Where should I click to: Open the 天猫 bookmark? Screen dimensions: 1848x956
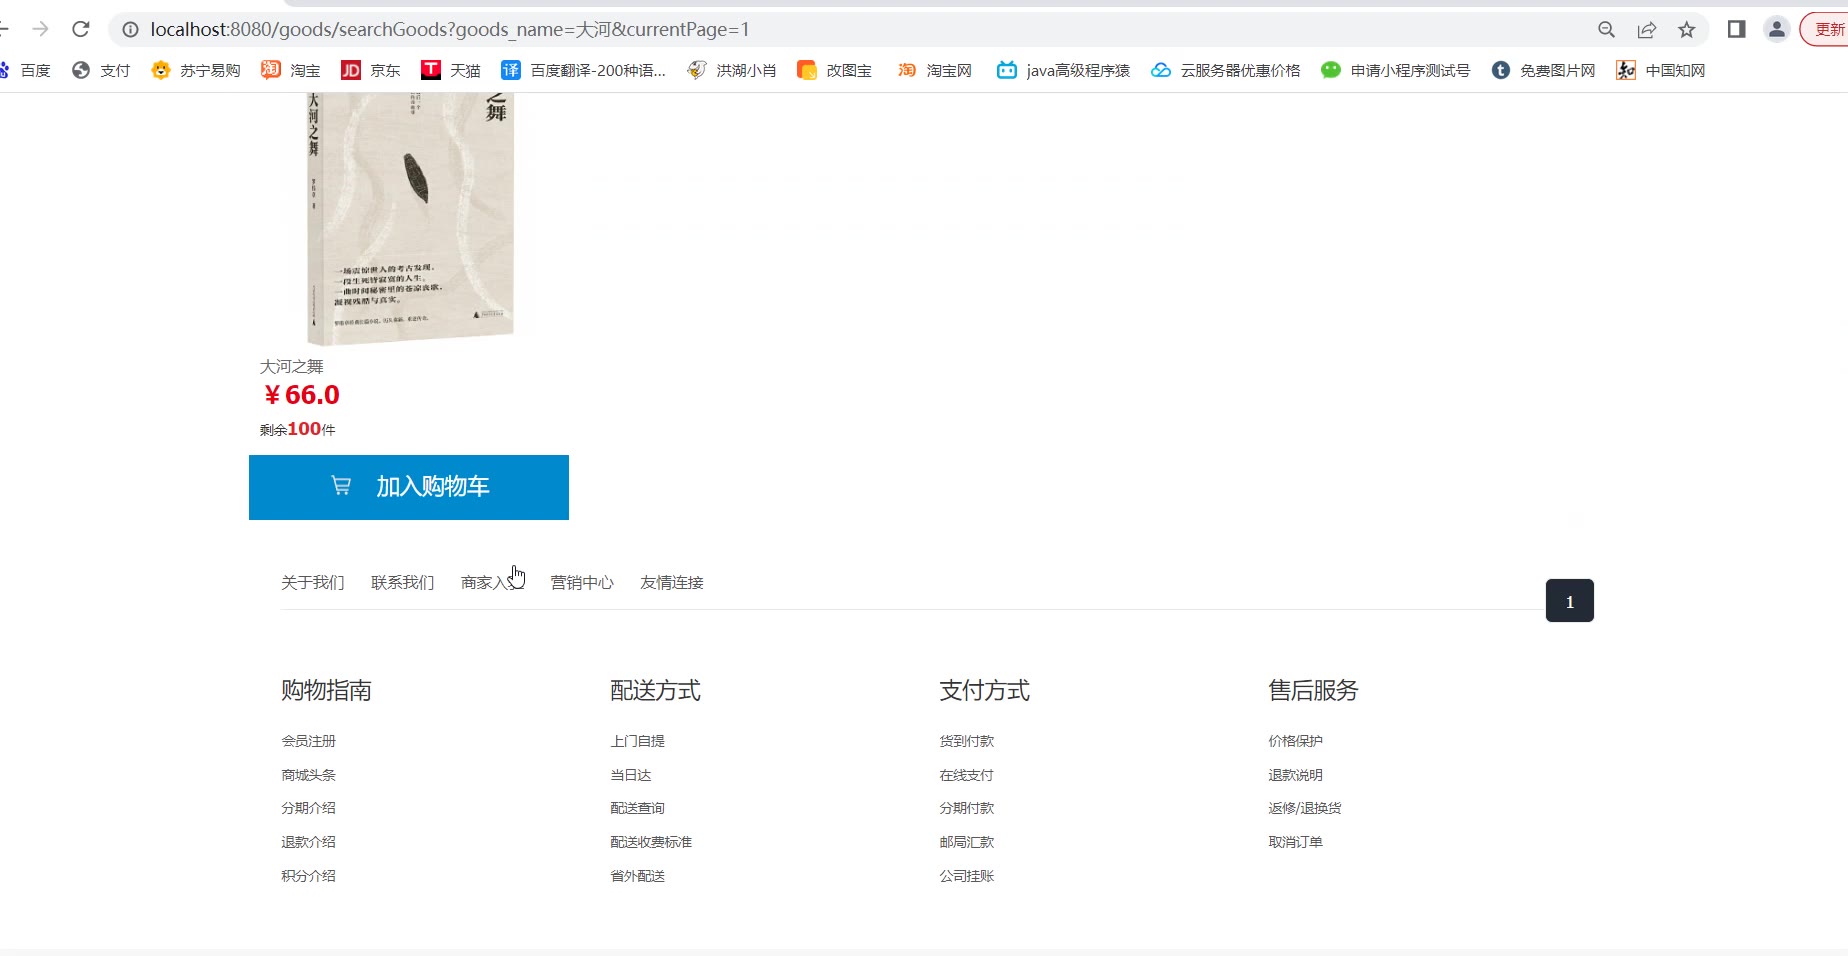[x=451, y=70]
